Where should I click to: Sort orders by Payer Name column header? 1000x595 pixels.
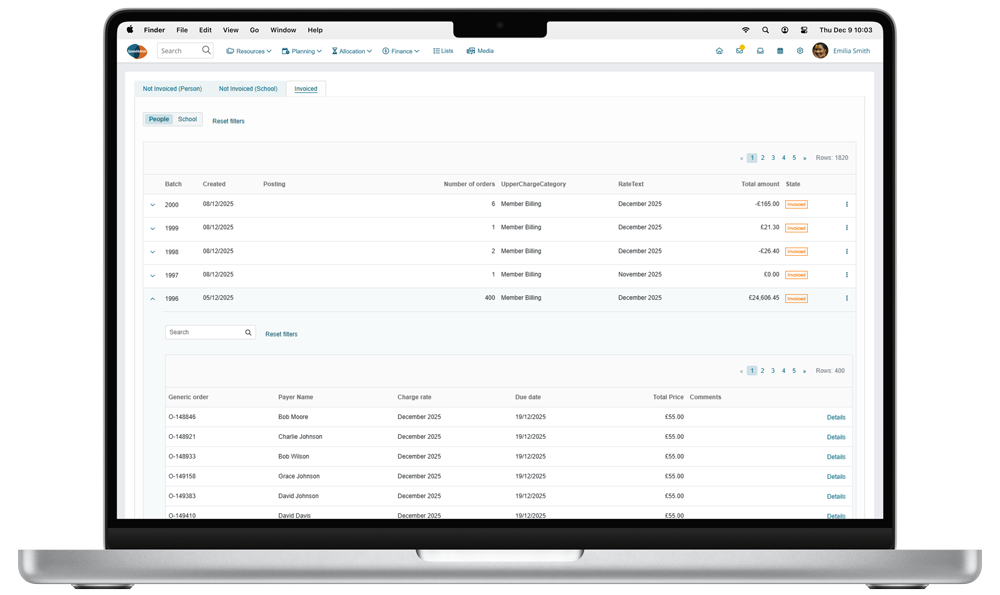pyautogui.click(x=295, y=397)
